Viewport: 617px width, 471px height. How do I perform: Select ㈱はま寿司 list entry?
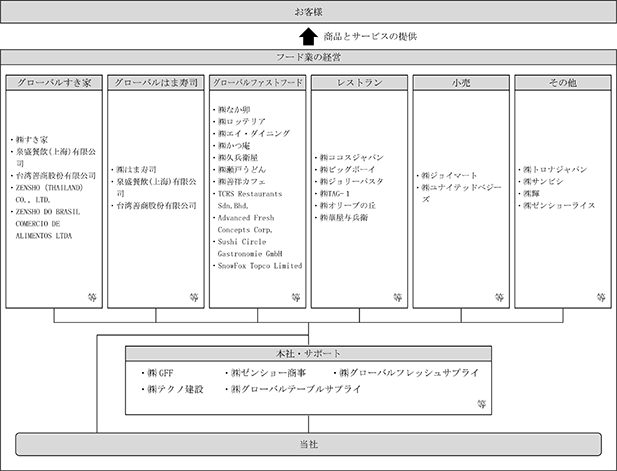[136, 170]
